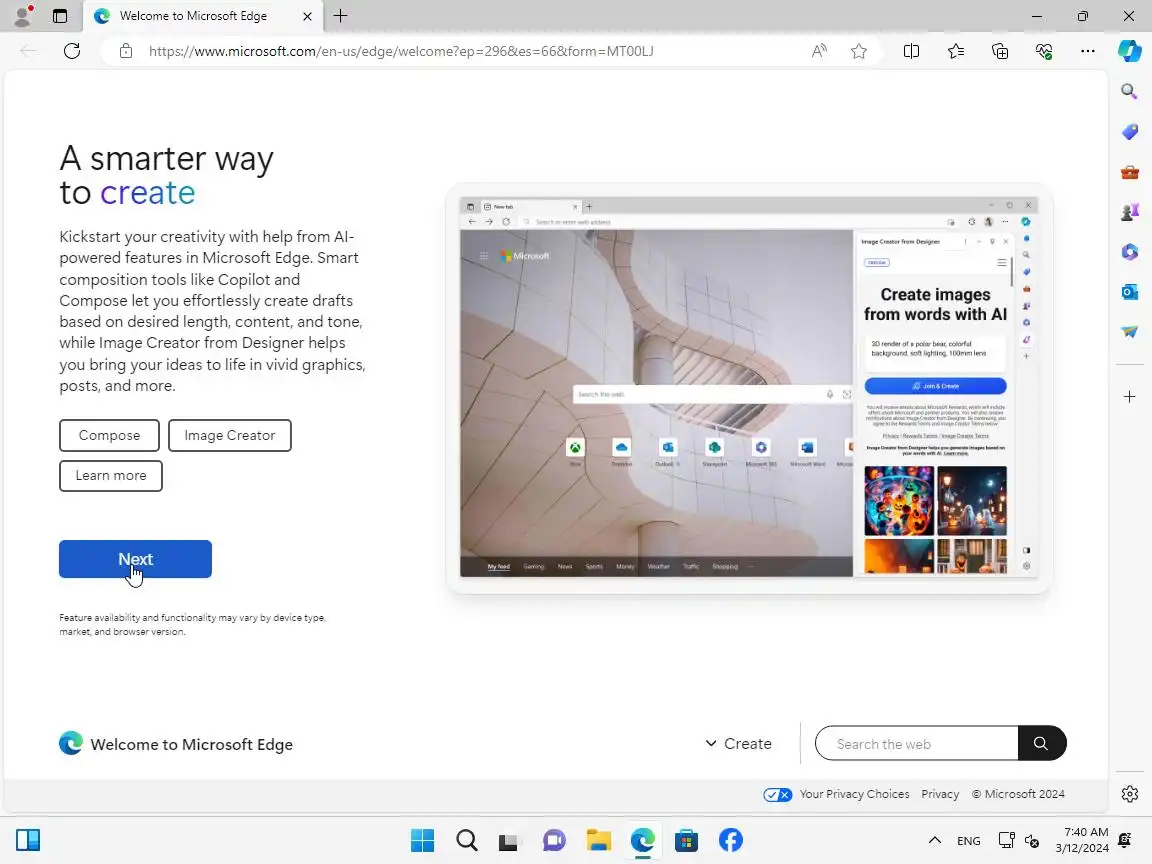Close the Welcome to Microsoft Edge tab

(x=307, y=16)
